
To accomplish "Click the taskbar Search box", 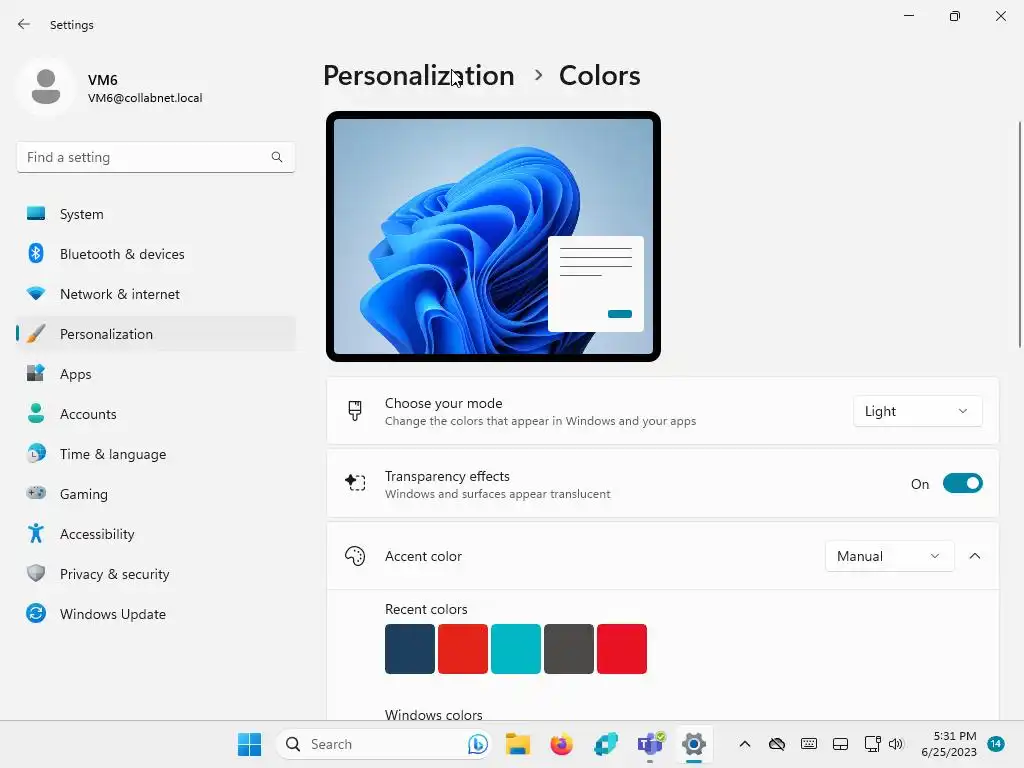I will 383,744.
